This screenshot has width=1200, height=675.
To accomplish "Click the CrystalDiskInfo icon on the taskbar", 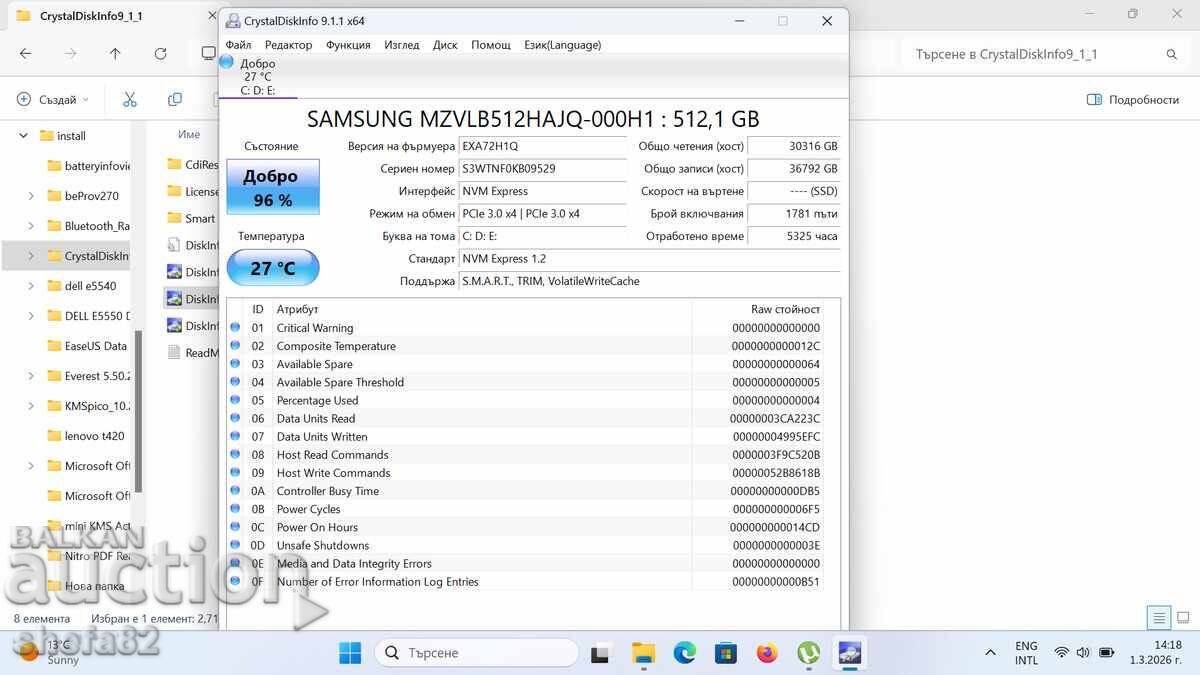I will pos(849,653).
